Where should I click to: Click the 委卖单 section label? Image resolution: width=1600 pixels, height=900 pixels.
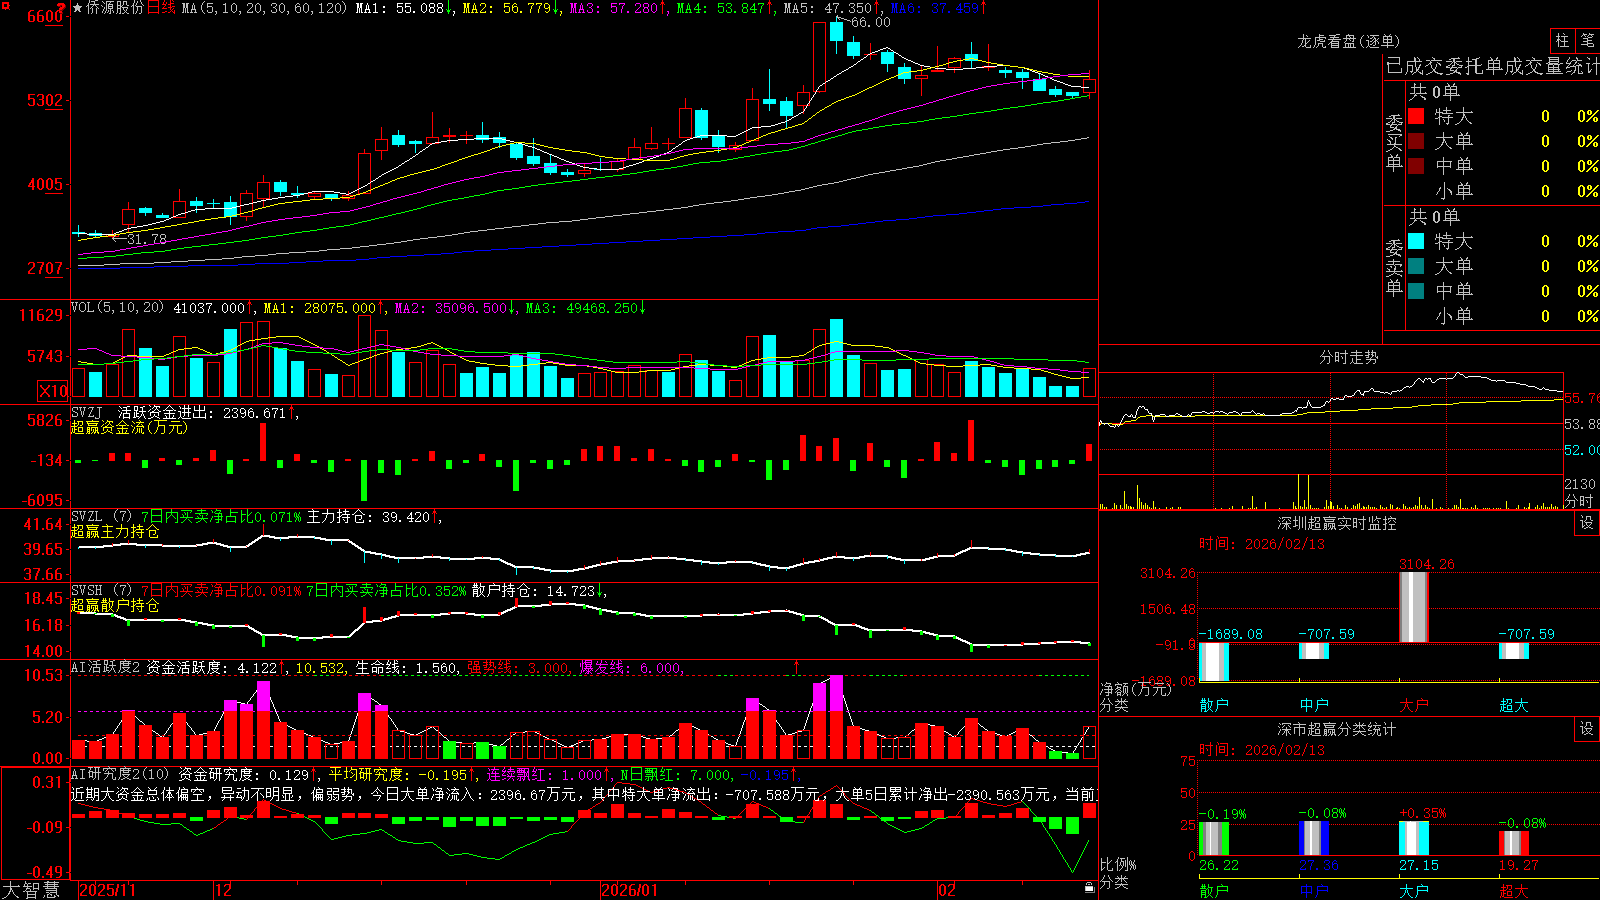coord(1394,267)
